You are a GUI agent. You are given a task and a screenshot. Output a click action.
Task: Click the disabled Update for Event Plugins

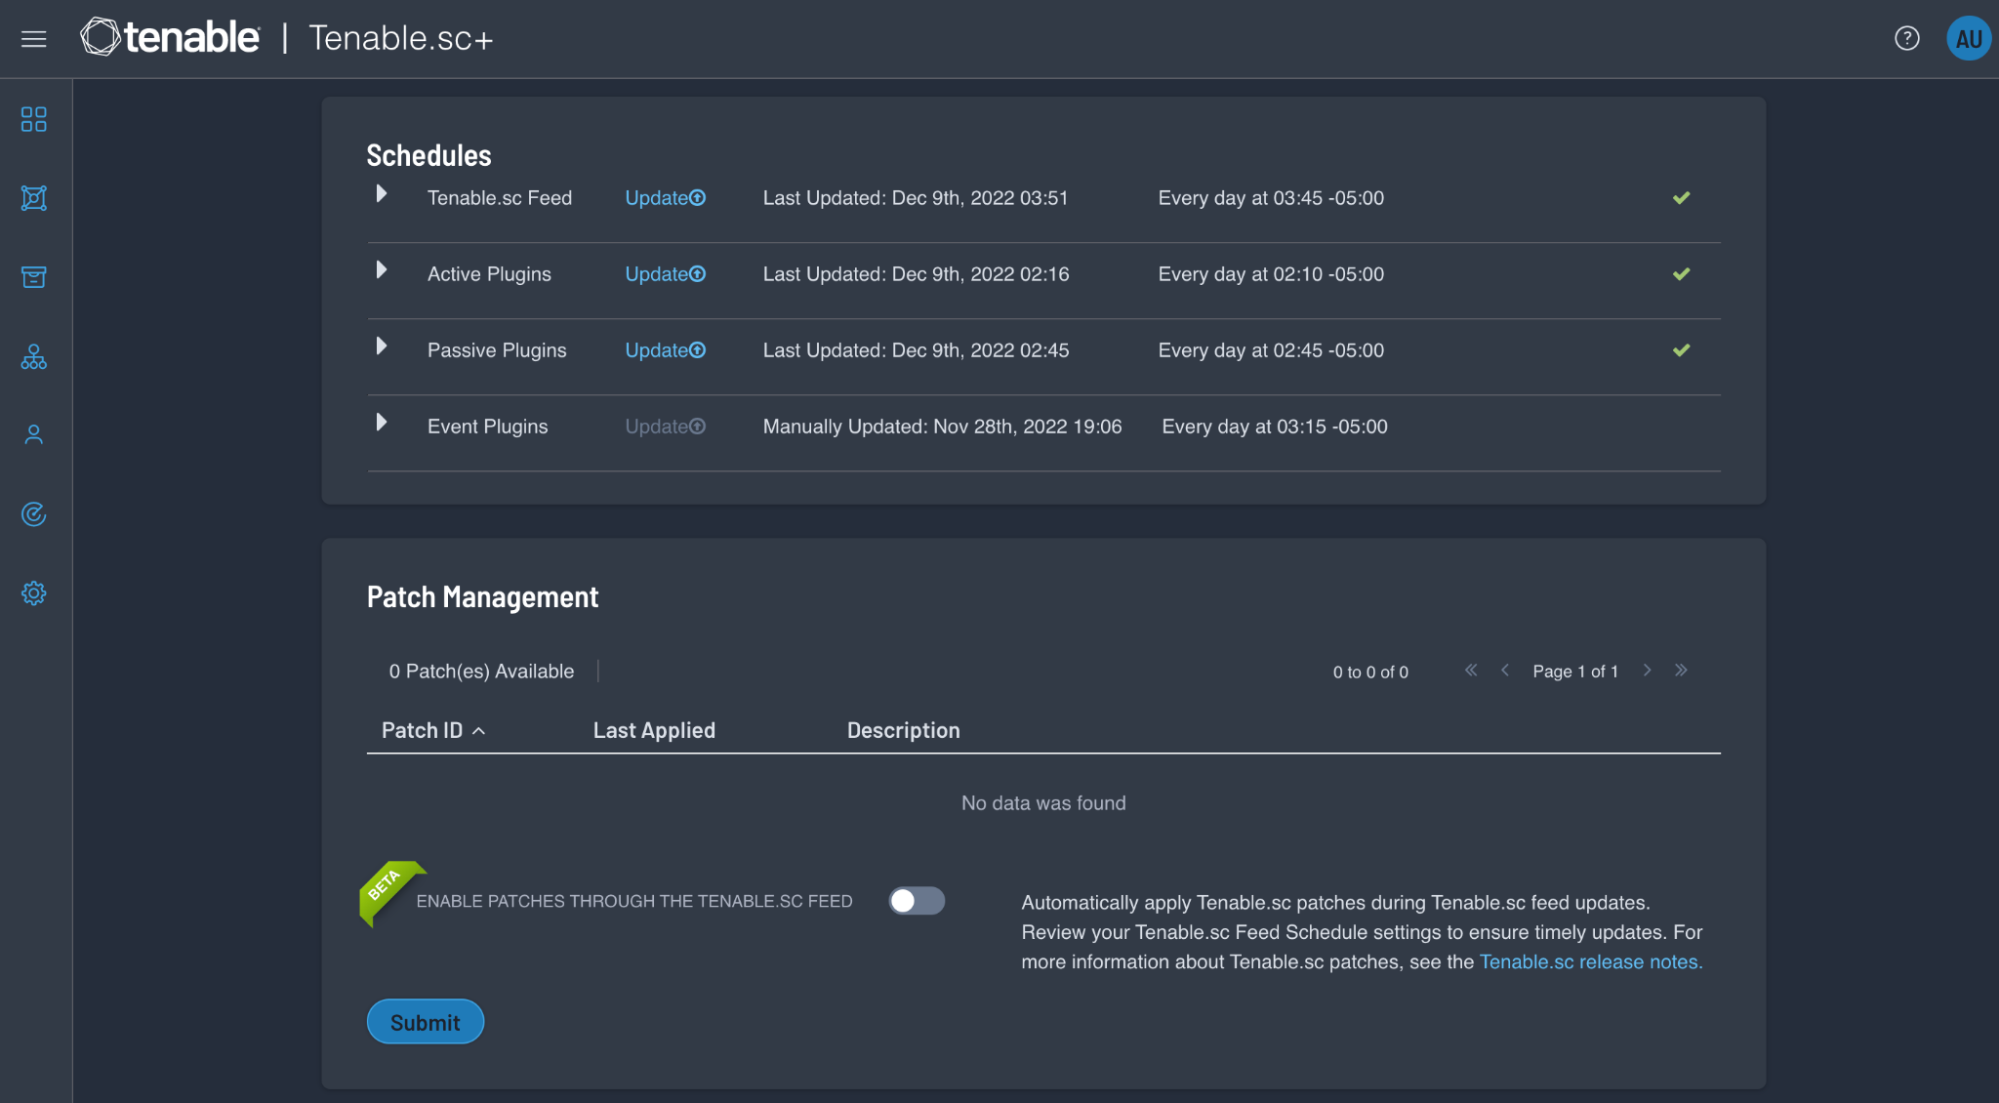(x=665, y=426)
